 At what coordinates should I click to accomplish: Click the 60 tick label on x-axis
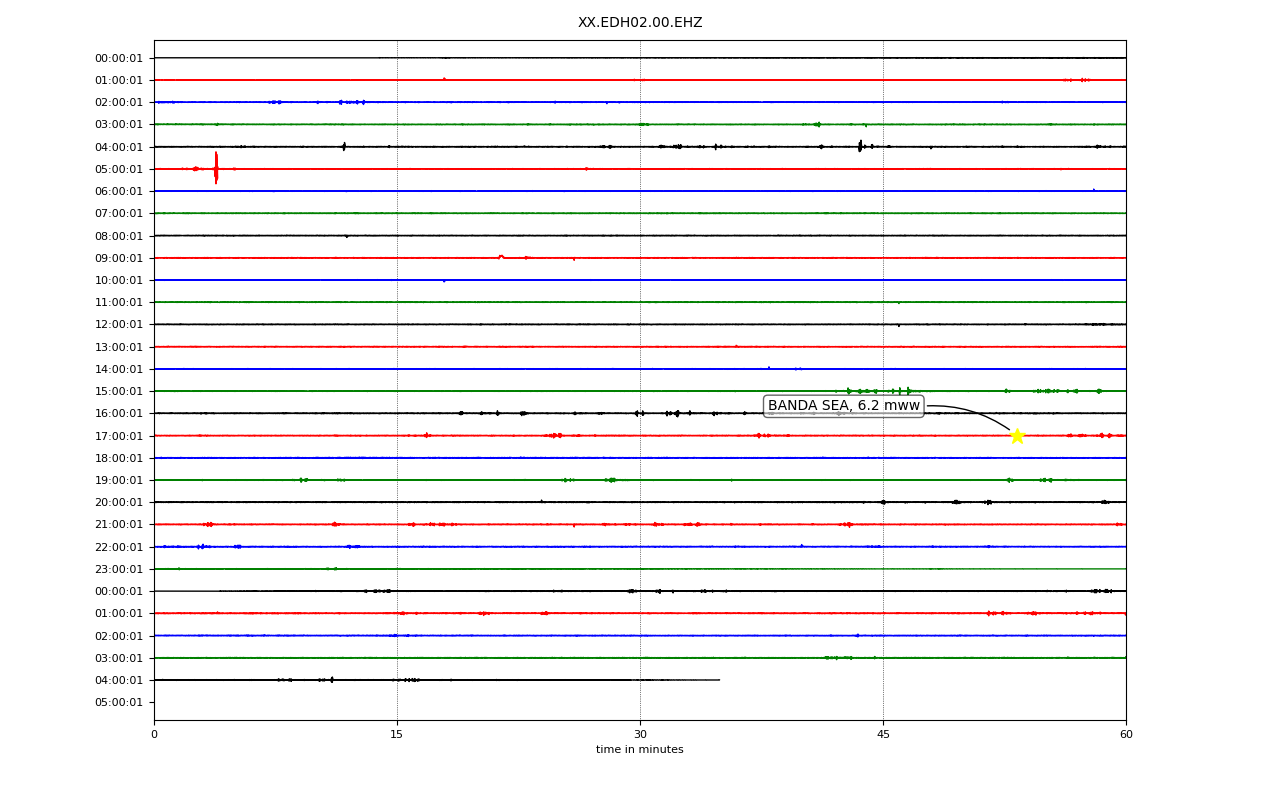point(1126,735)
